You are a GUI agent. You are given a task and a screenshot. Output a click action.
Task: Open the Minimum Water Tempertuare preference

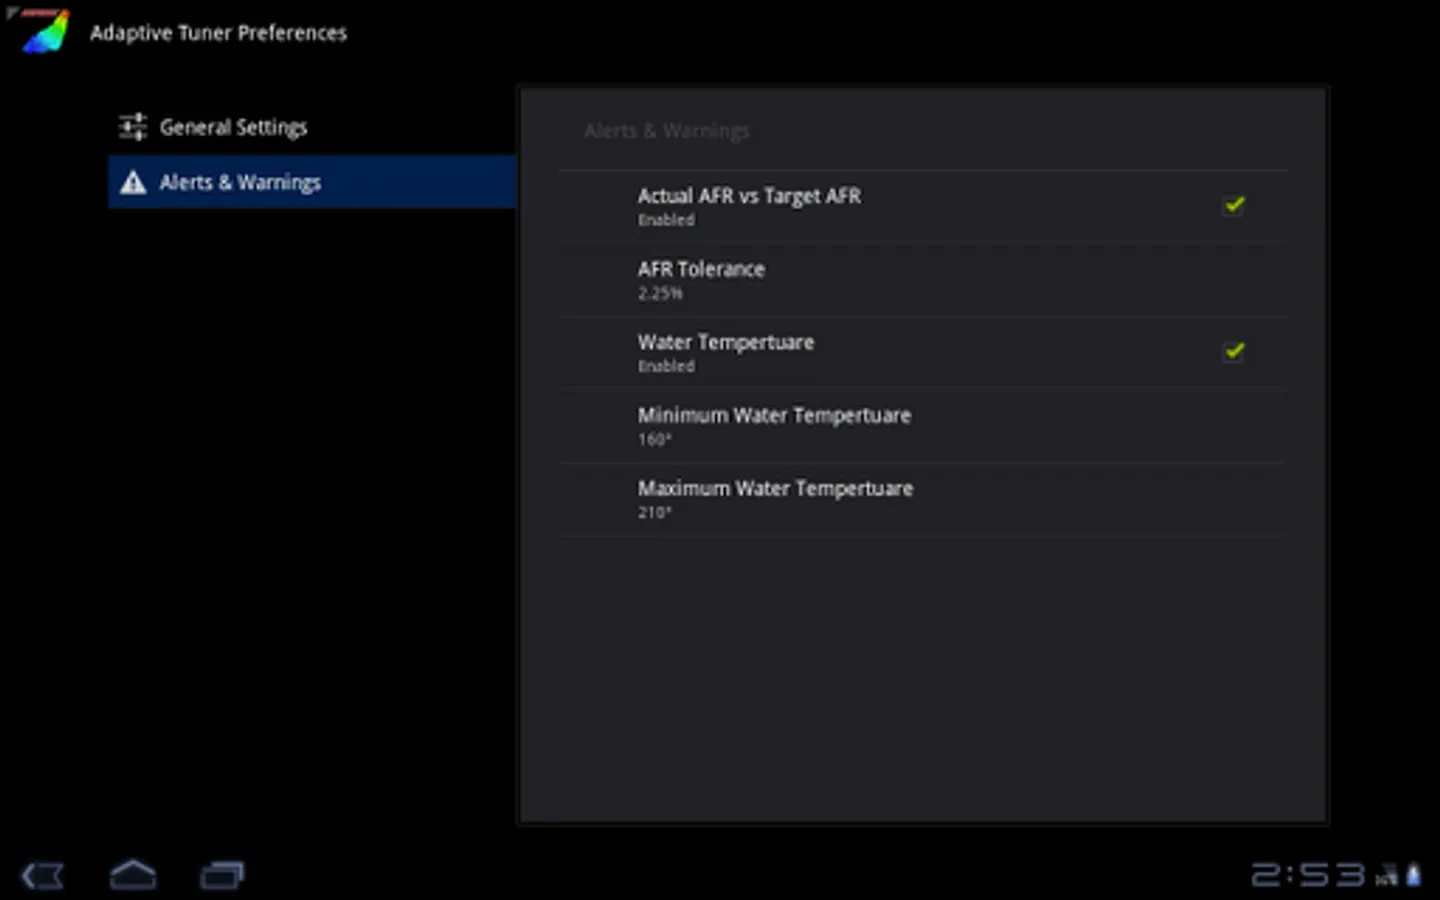click(x=922, y=427)
